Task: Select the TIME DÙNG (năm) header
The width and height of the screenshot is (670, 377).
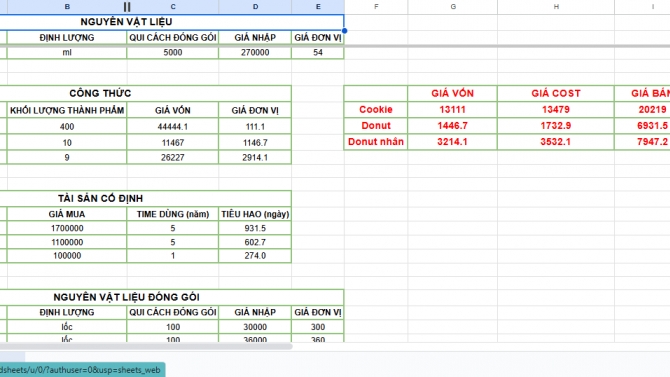Action: [173, 214]
